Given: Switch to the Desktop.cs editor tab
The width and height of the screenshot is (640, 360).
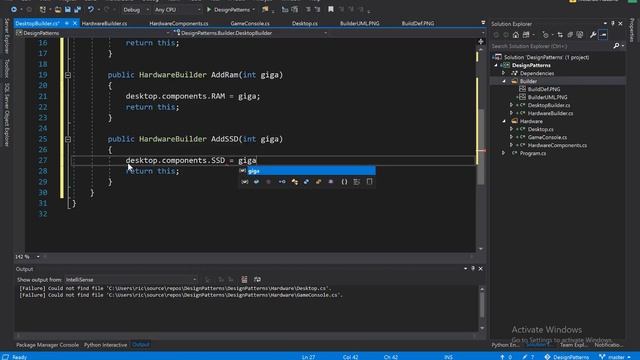Looking at the screenshot, I should coord(305,23).
